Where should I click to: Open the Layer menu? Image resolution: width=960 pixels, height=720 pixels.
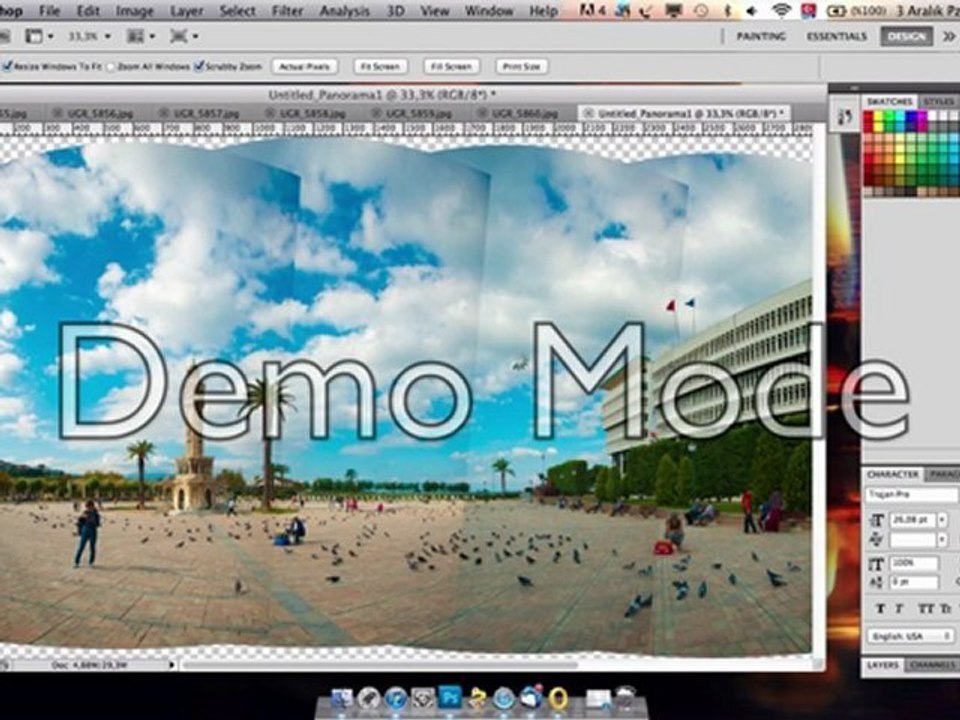pos(187,11)
